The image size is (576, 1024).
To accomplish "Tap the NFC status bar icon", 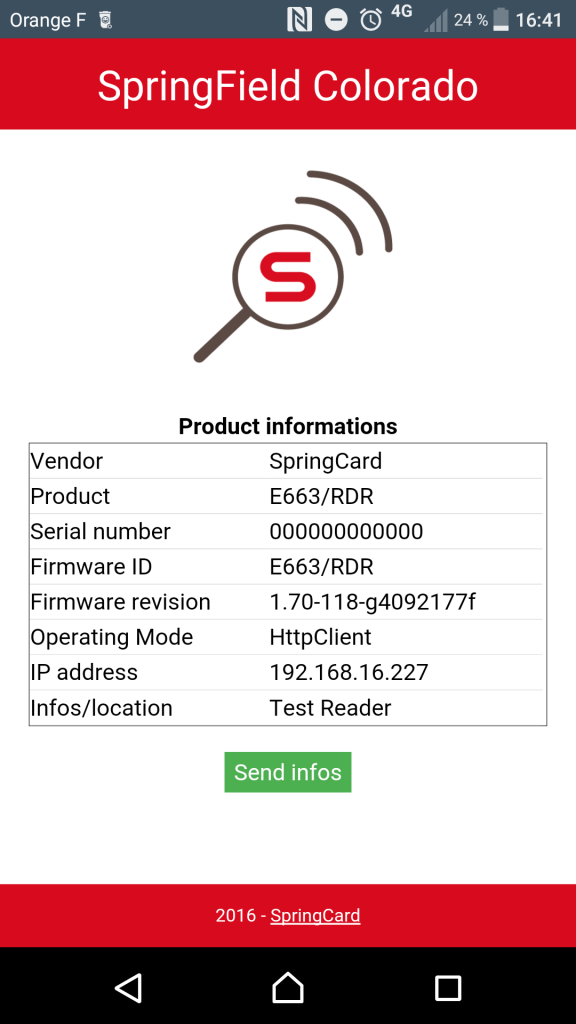I will (x=299, y=20).
